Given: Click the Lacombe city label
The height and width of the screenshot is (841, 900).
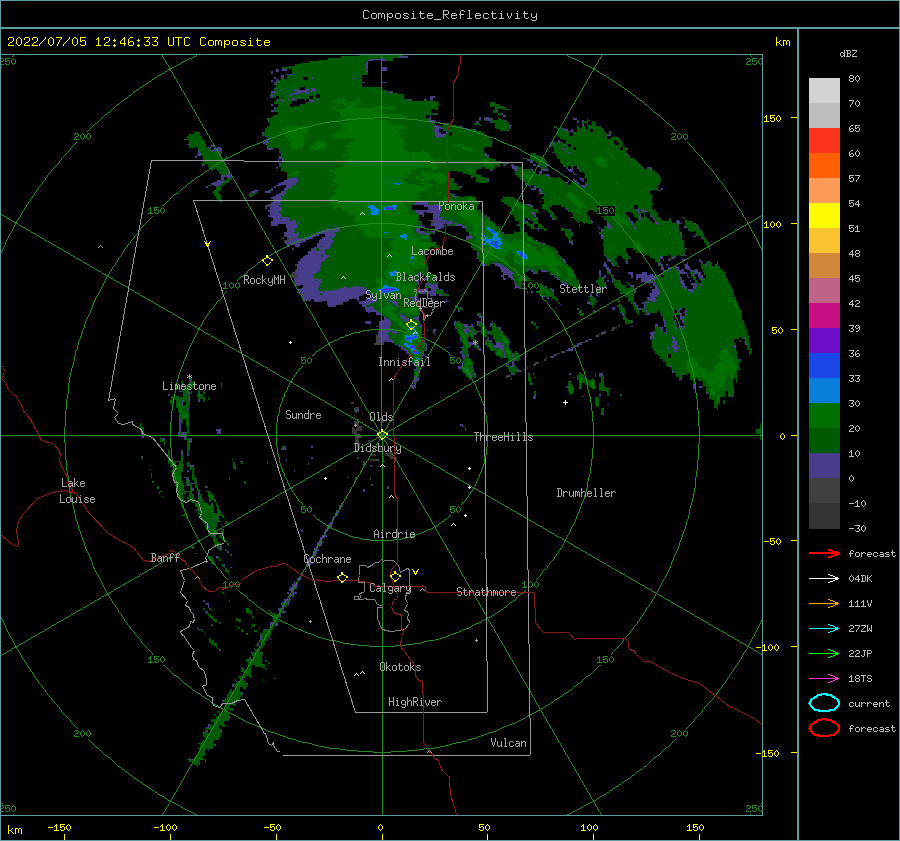Looking at the screenshot, I should pyautogui.click(x=432, y=251).
